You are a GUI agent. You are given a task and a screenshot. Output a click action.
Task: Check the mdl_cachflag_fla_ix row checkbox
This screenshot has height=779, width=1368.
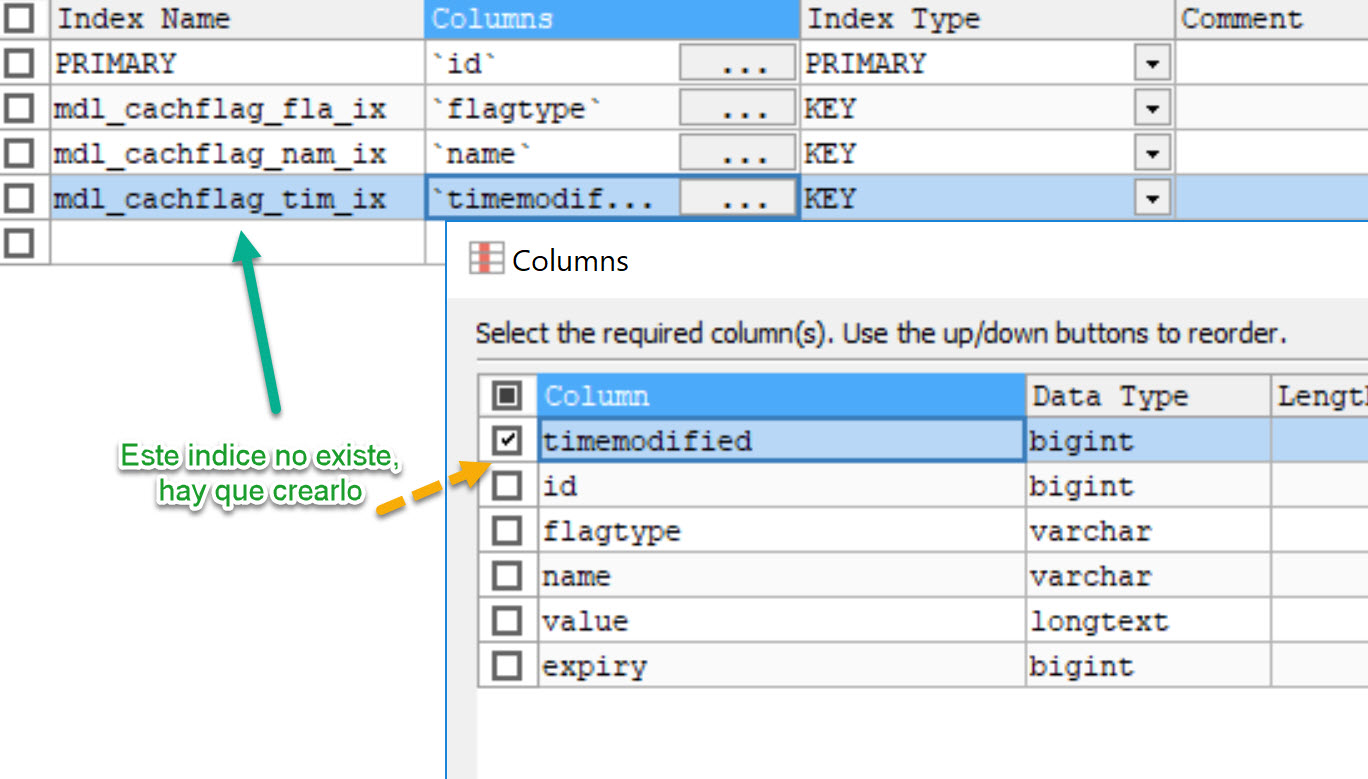tap(19, 107)
